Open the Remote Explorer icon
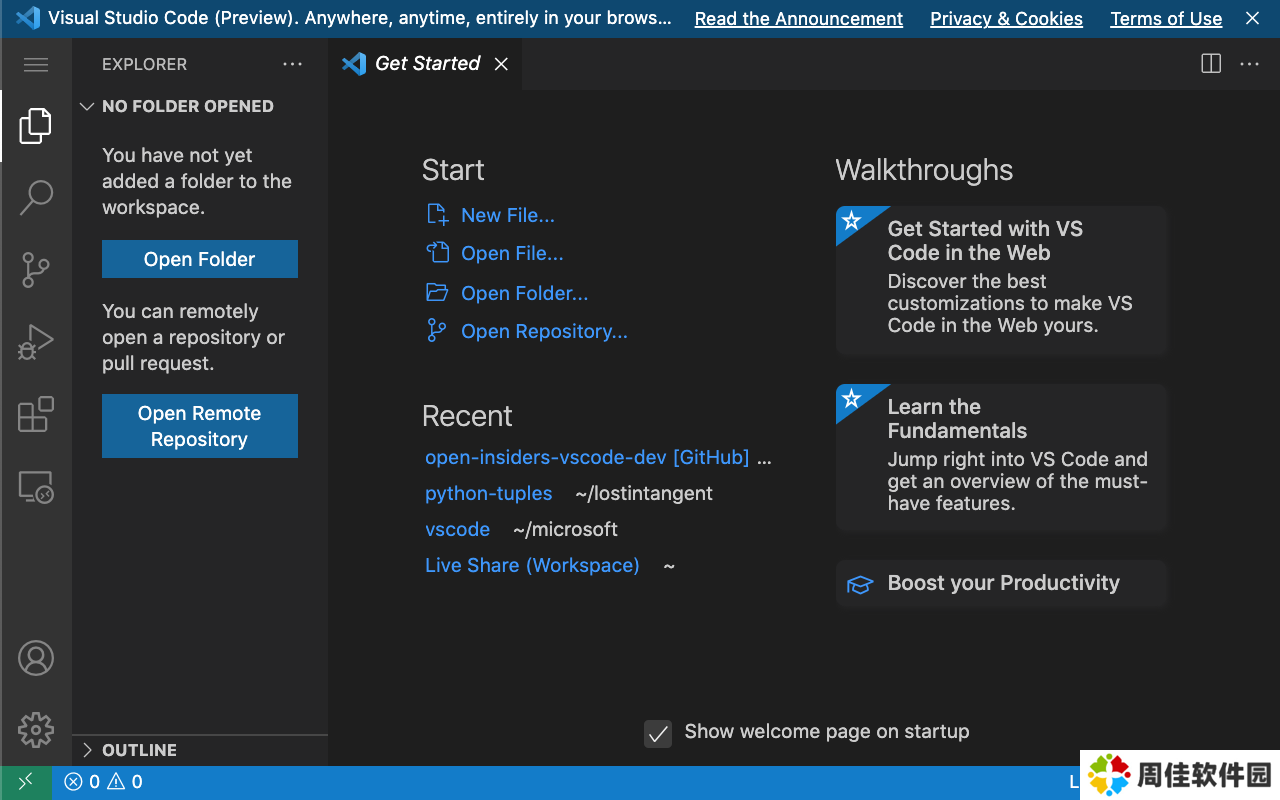The width and height of the screenshot is (1280, 800). 36,487
